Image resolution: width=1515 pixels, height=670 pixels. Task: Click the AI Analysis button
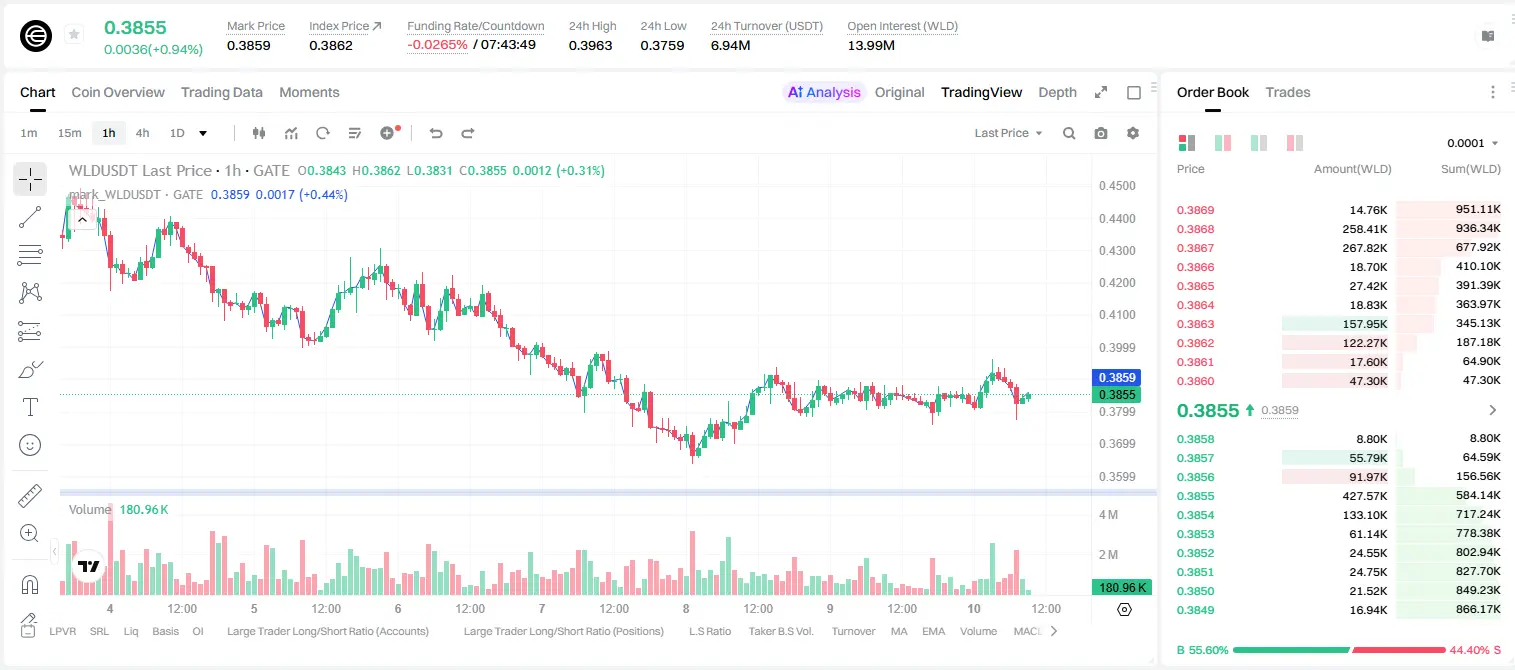(824, 92)
